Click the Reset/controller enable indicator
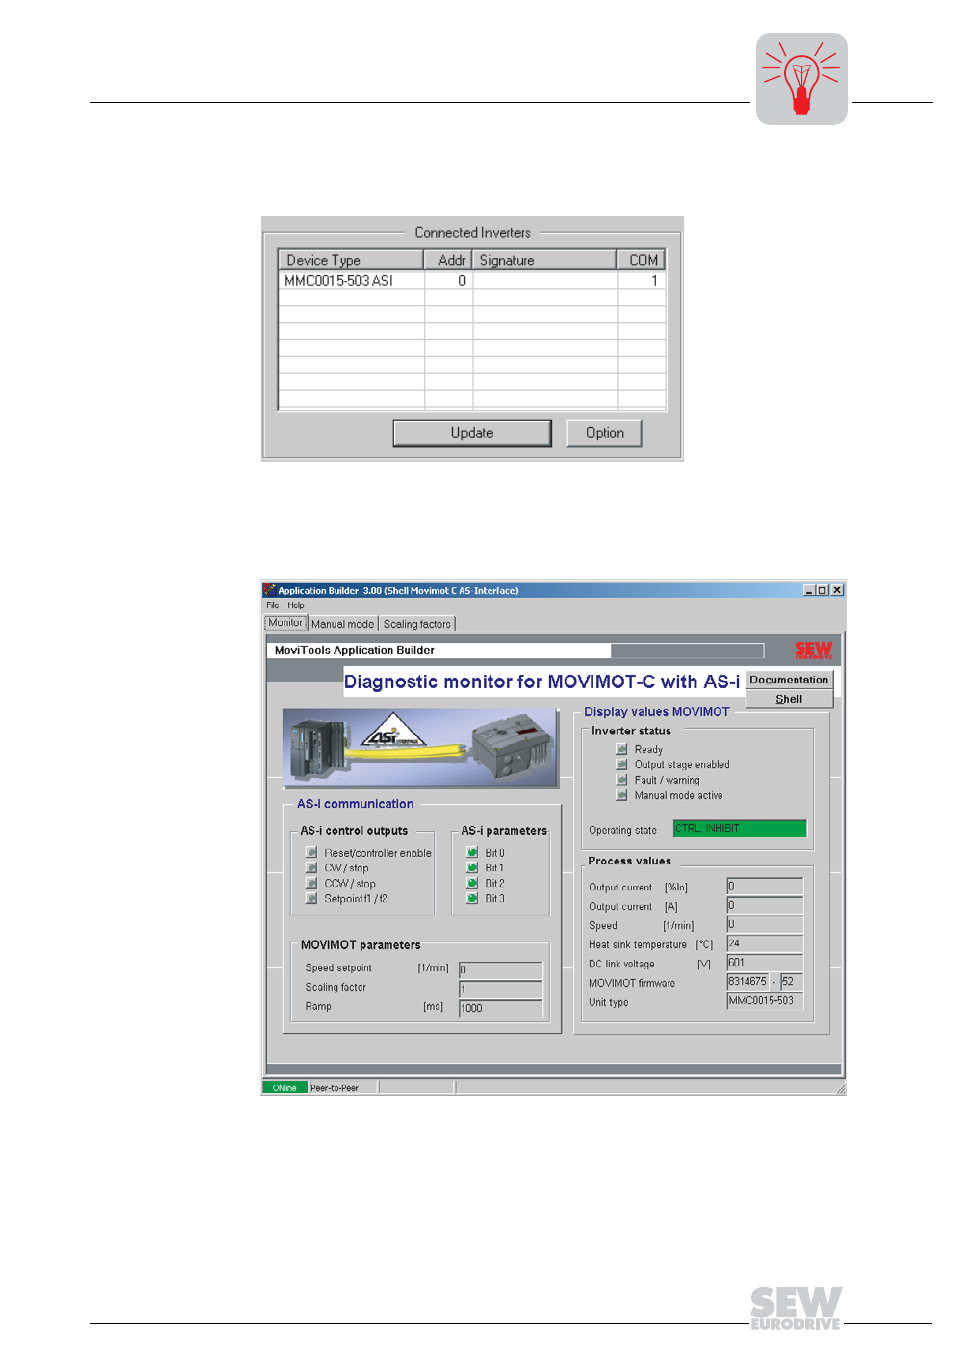 coord(312,853)
